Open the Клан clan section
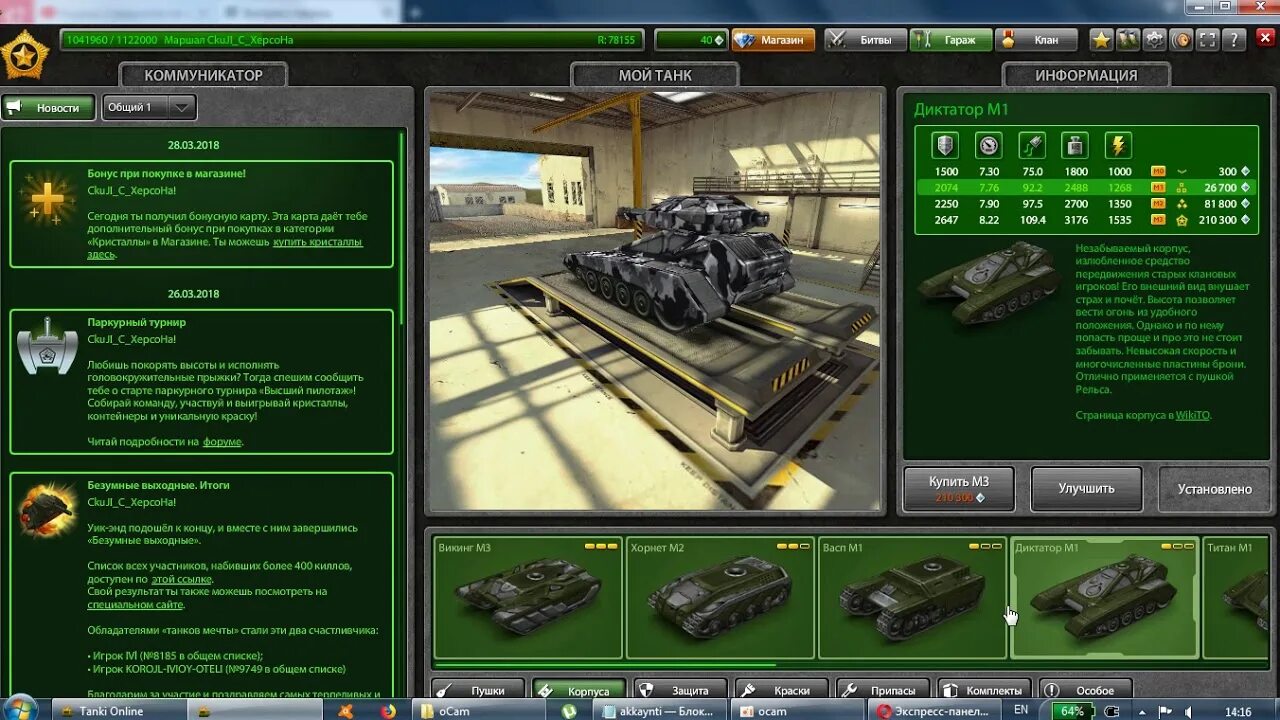1280x720 pixels. point(1037,40)
